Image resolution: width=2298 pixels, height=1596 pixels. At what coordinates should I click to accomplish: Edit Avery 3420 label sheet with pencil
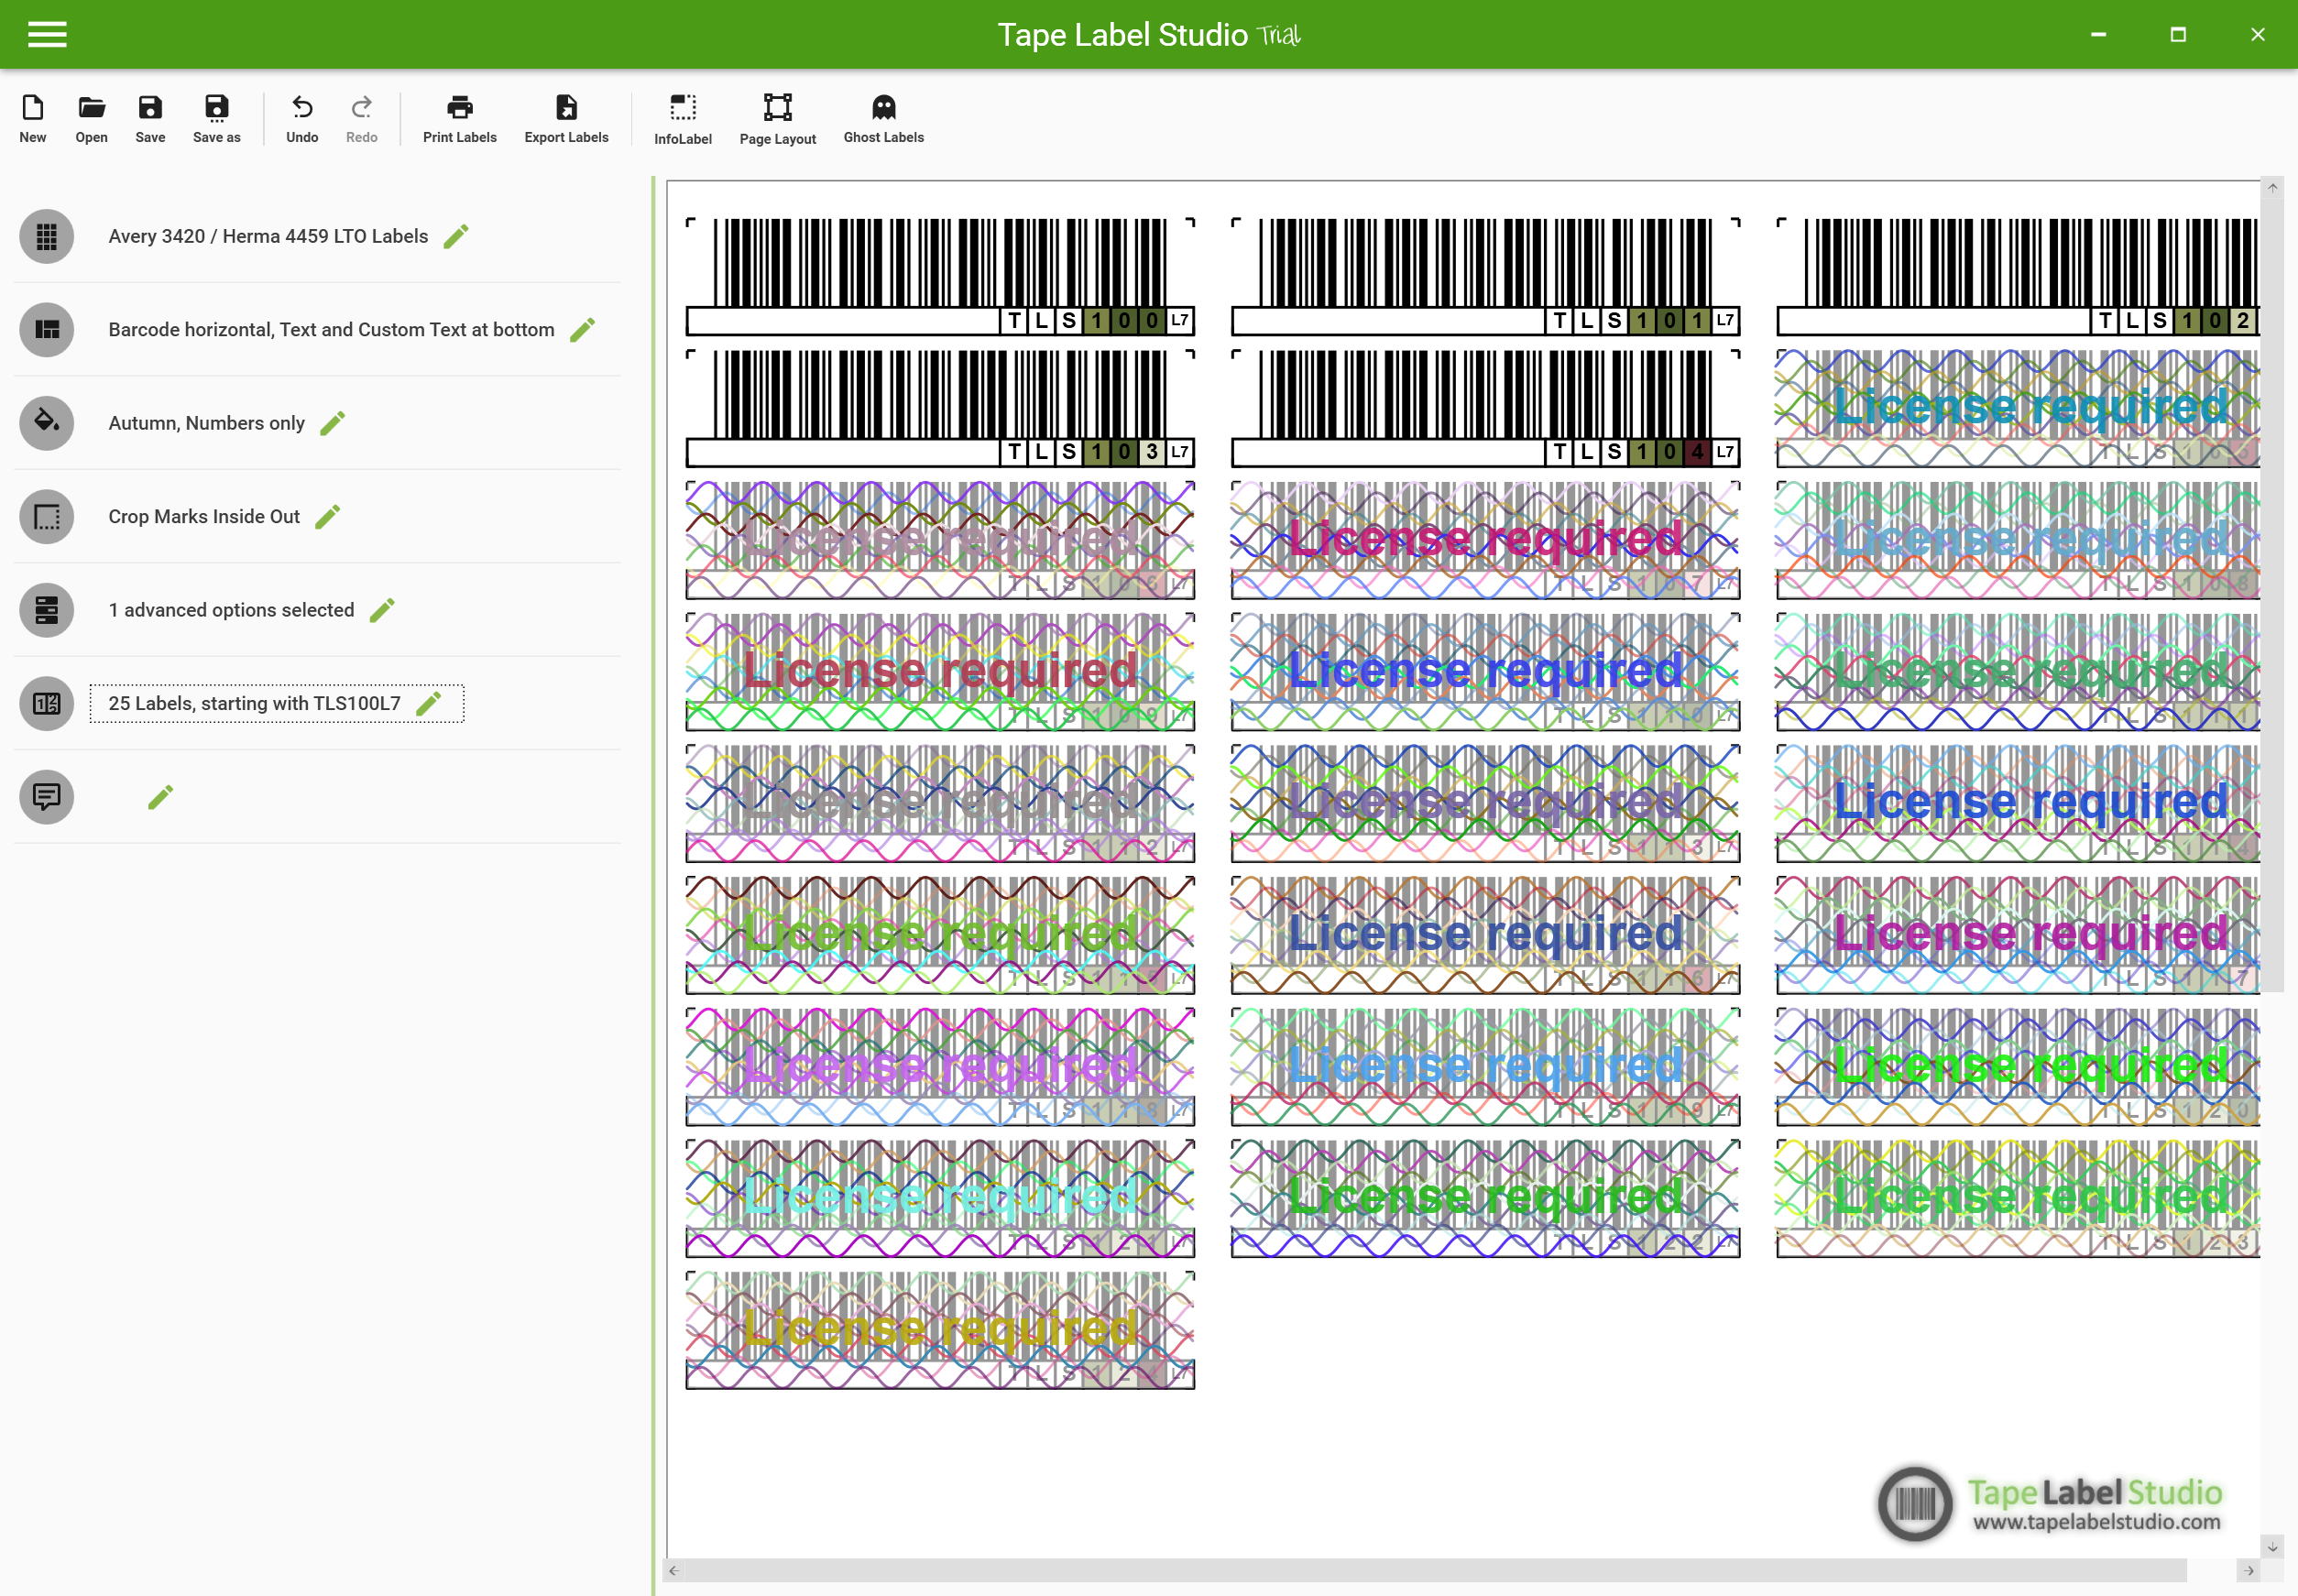[456, 237]
